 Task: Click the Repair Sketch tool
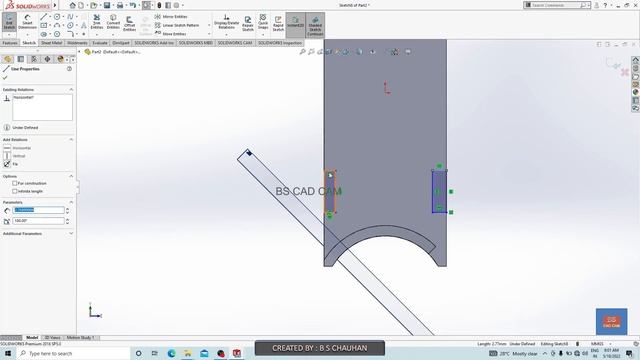point(248,23)
